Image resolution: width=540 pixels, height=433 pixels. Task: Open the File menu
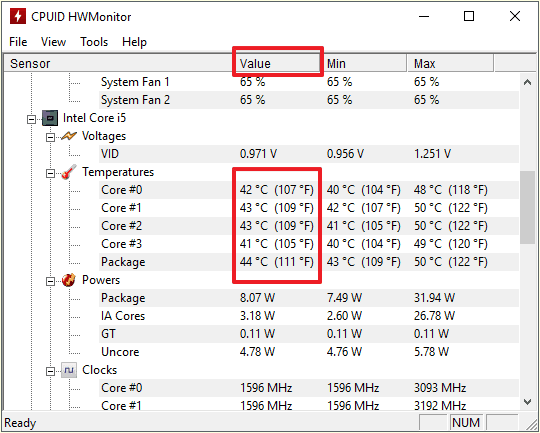(18, 42)
